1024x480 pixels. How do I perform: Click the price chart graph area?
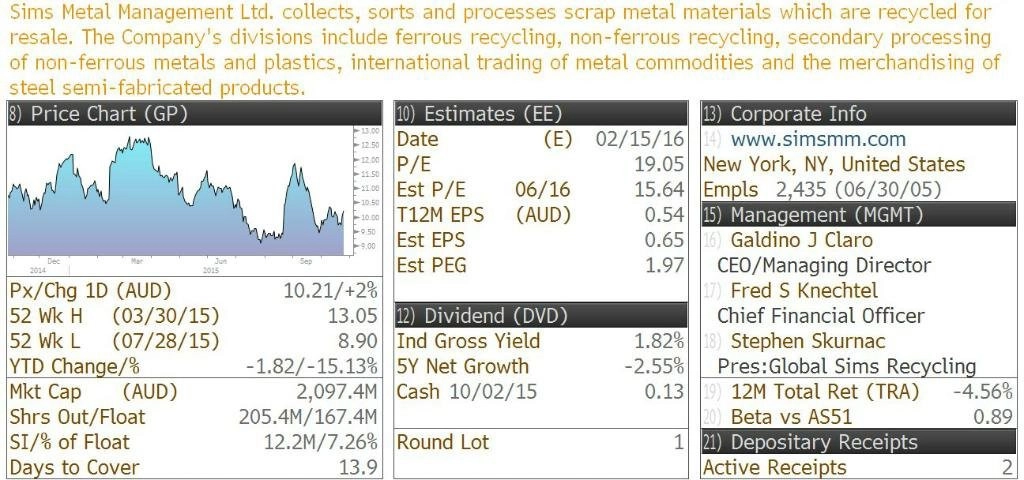click(176, 193)
